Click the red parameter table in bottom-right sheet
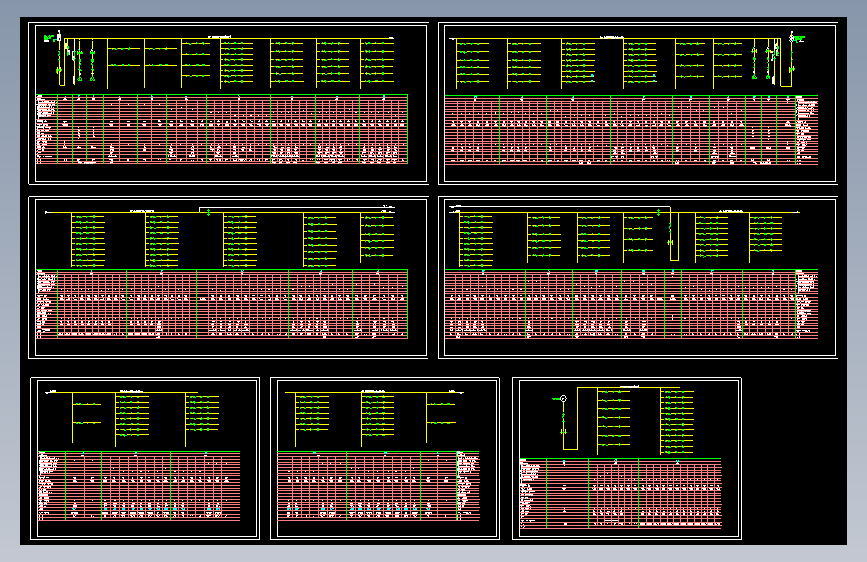This screenshot has height=562, width=867. tap(621, 493)
